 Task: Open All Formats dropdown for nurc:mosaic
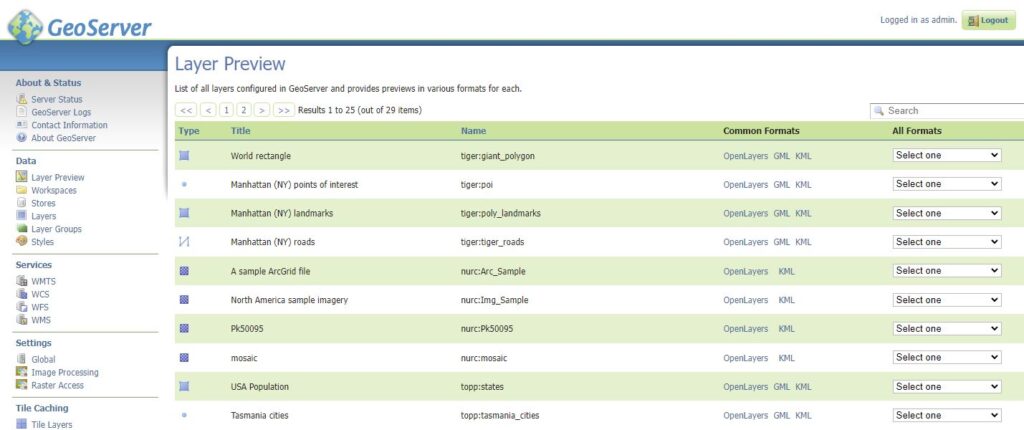[x=947, y=357]
